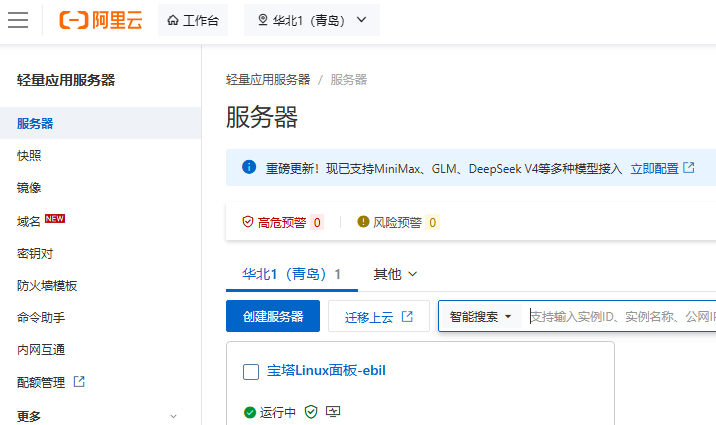Image resolution: width=716 pixels, height=425 pixels.
Task: Open the hamburger navigation menu
Action: [18, 20]
